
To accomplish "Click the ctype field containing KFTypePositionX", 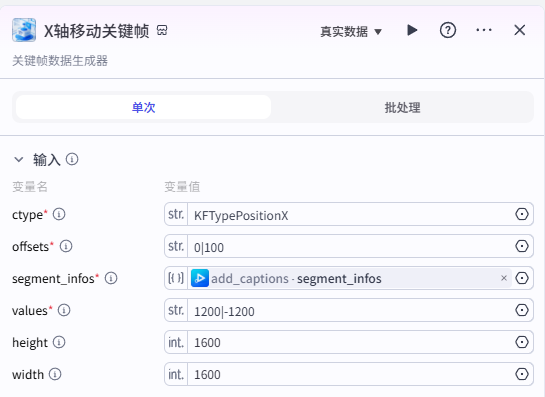I will (x=349, y=214).
